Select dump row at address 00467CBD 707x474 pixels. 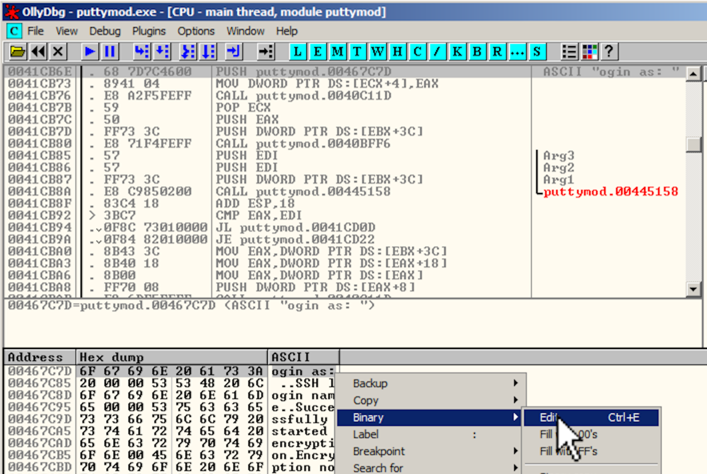click(171, 467)
